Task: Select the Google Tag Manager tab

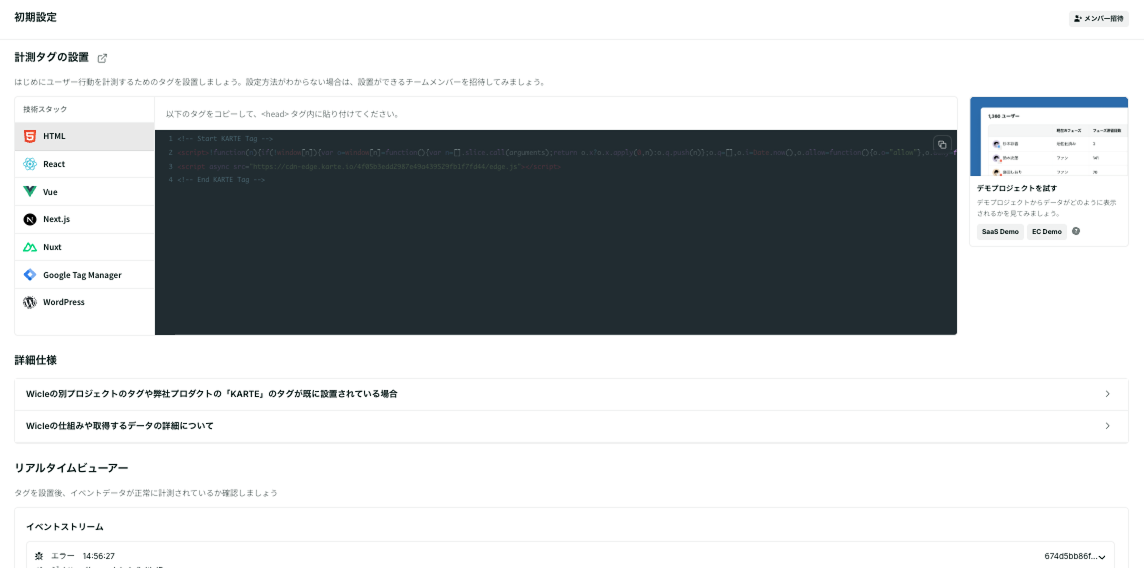Action: pyautogui.click(x=85, y=275)
